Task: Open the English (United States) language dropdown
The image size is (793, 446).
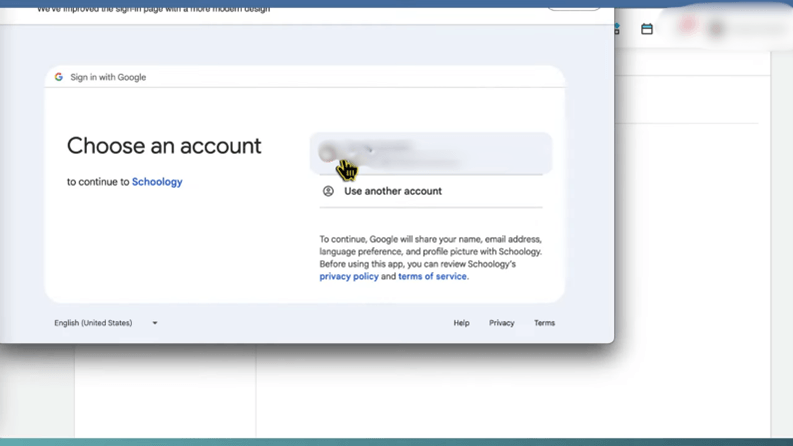Action: (x=106, y=323)
